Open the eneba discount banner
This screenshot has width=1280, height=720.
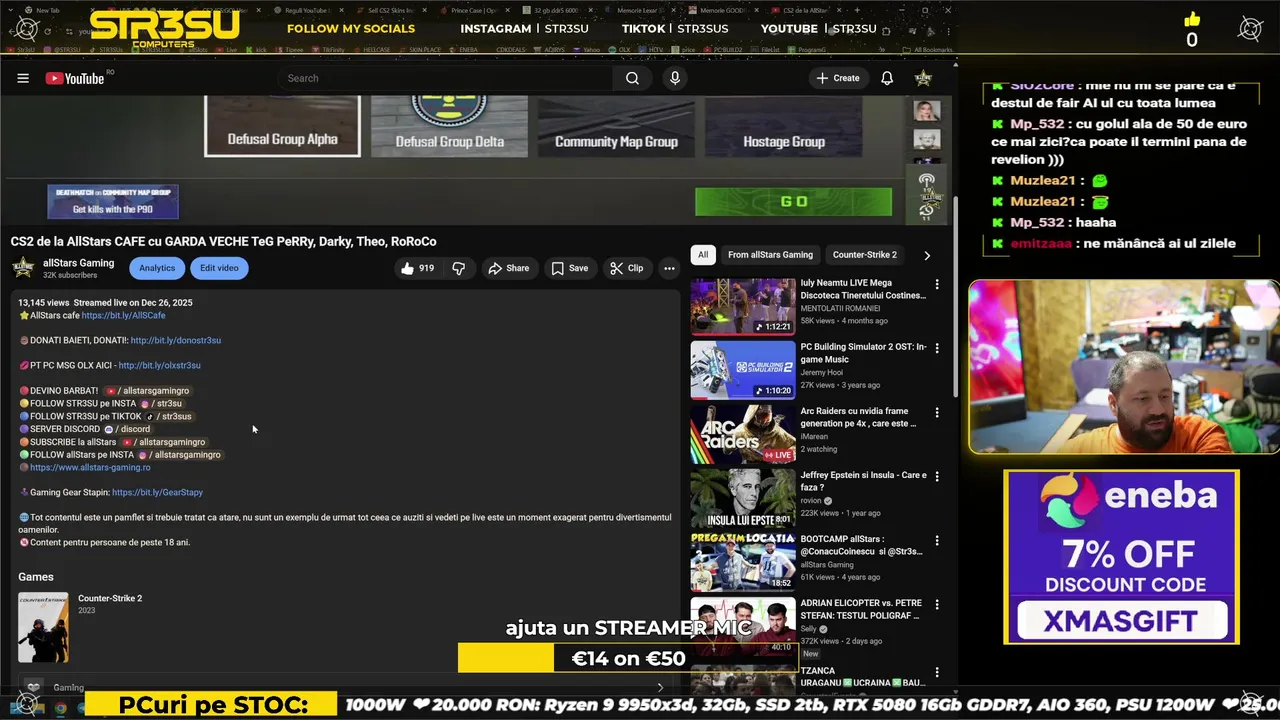coord(1121,557)
